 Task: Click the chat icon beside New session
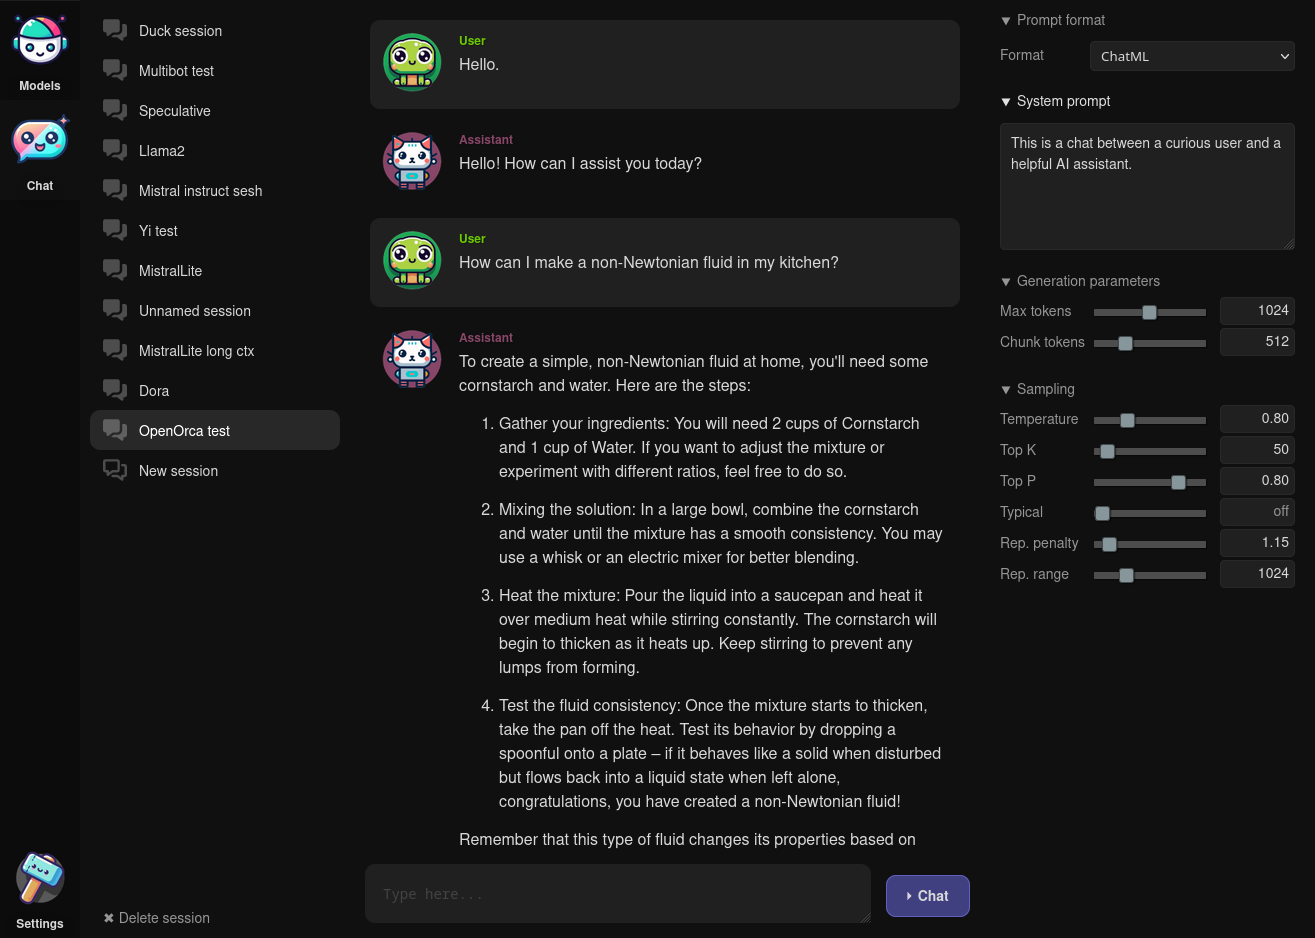pyautogui.click(x=115, y=471)
